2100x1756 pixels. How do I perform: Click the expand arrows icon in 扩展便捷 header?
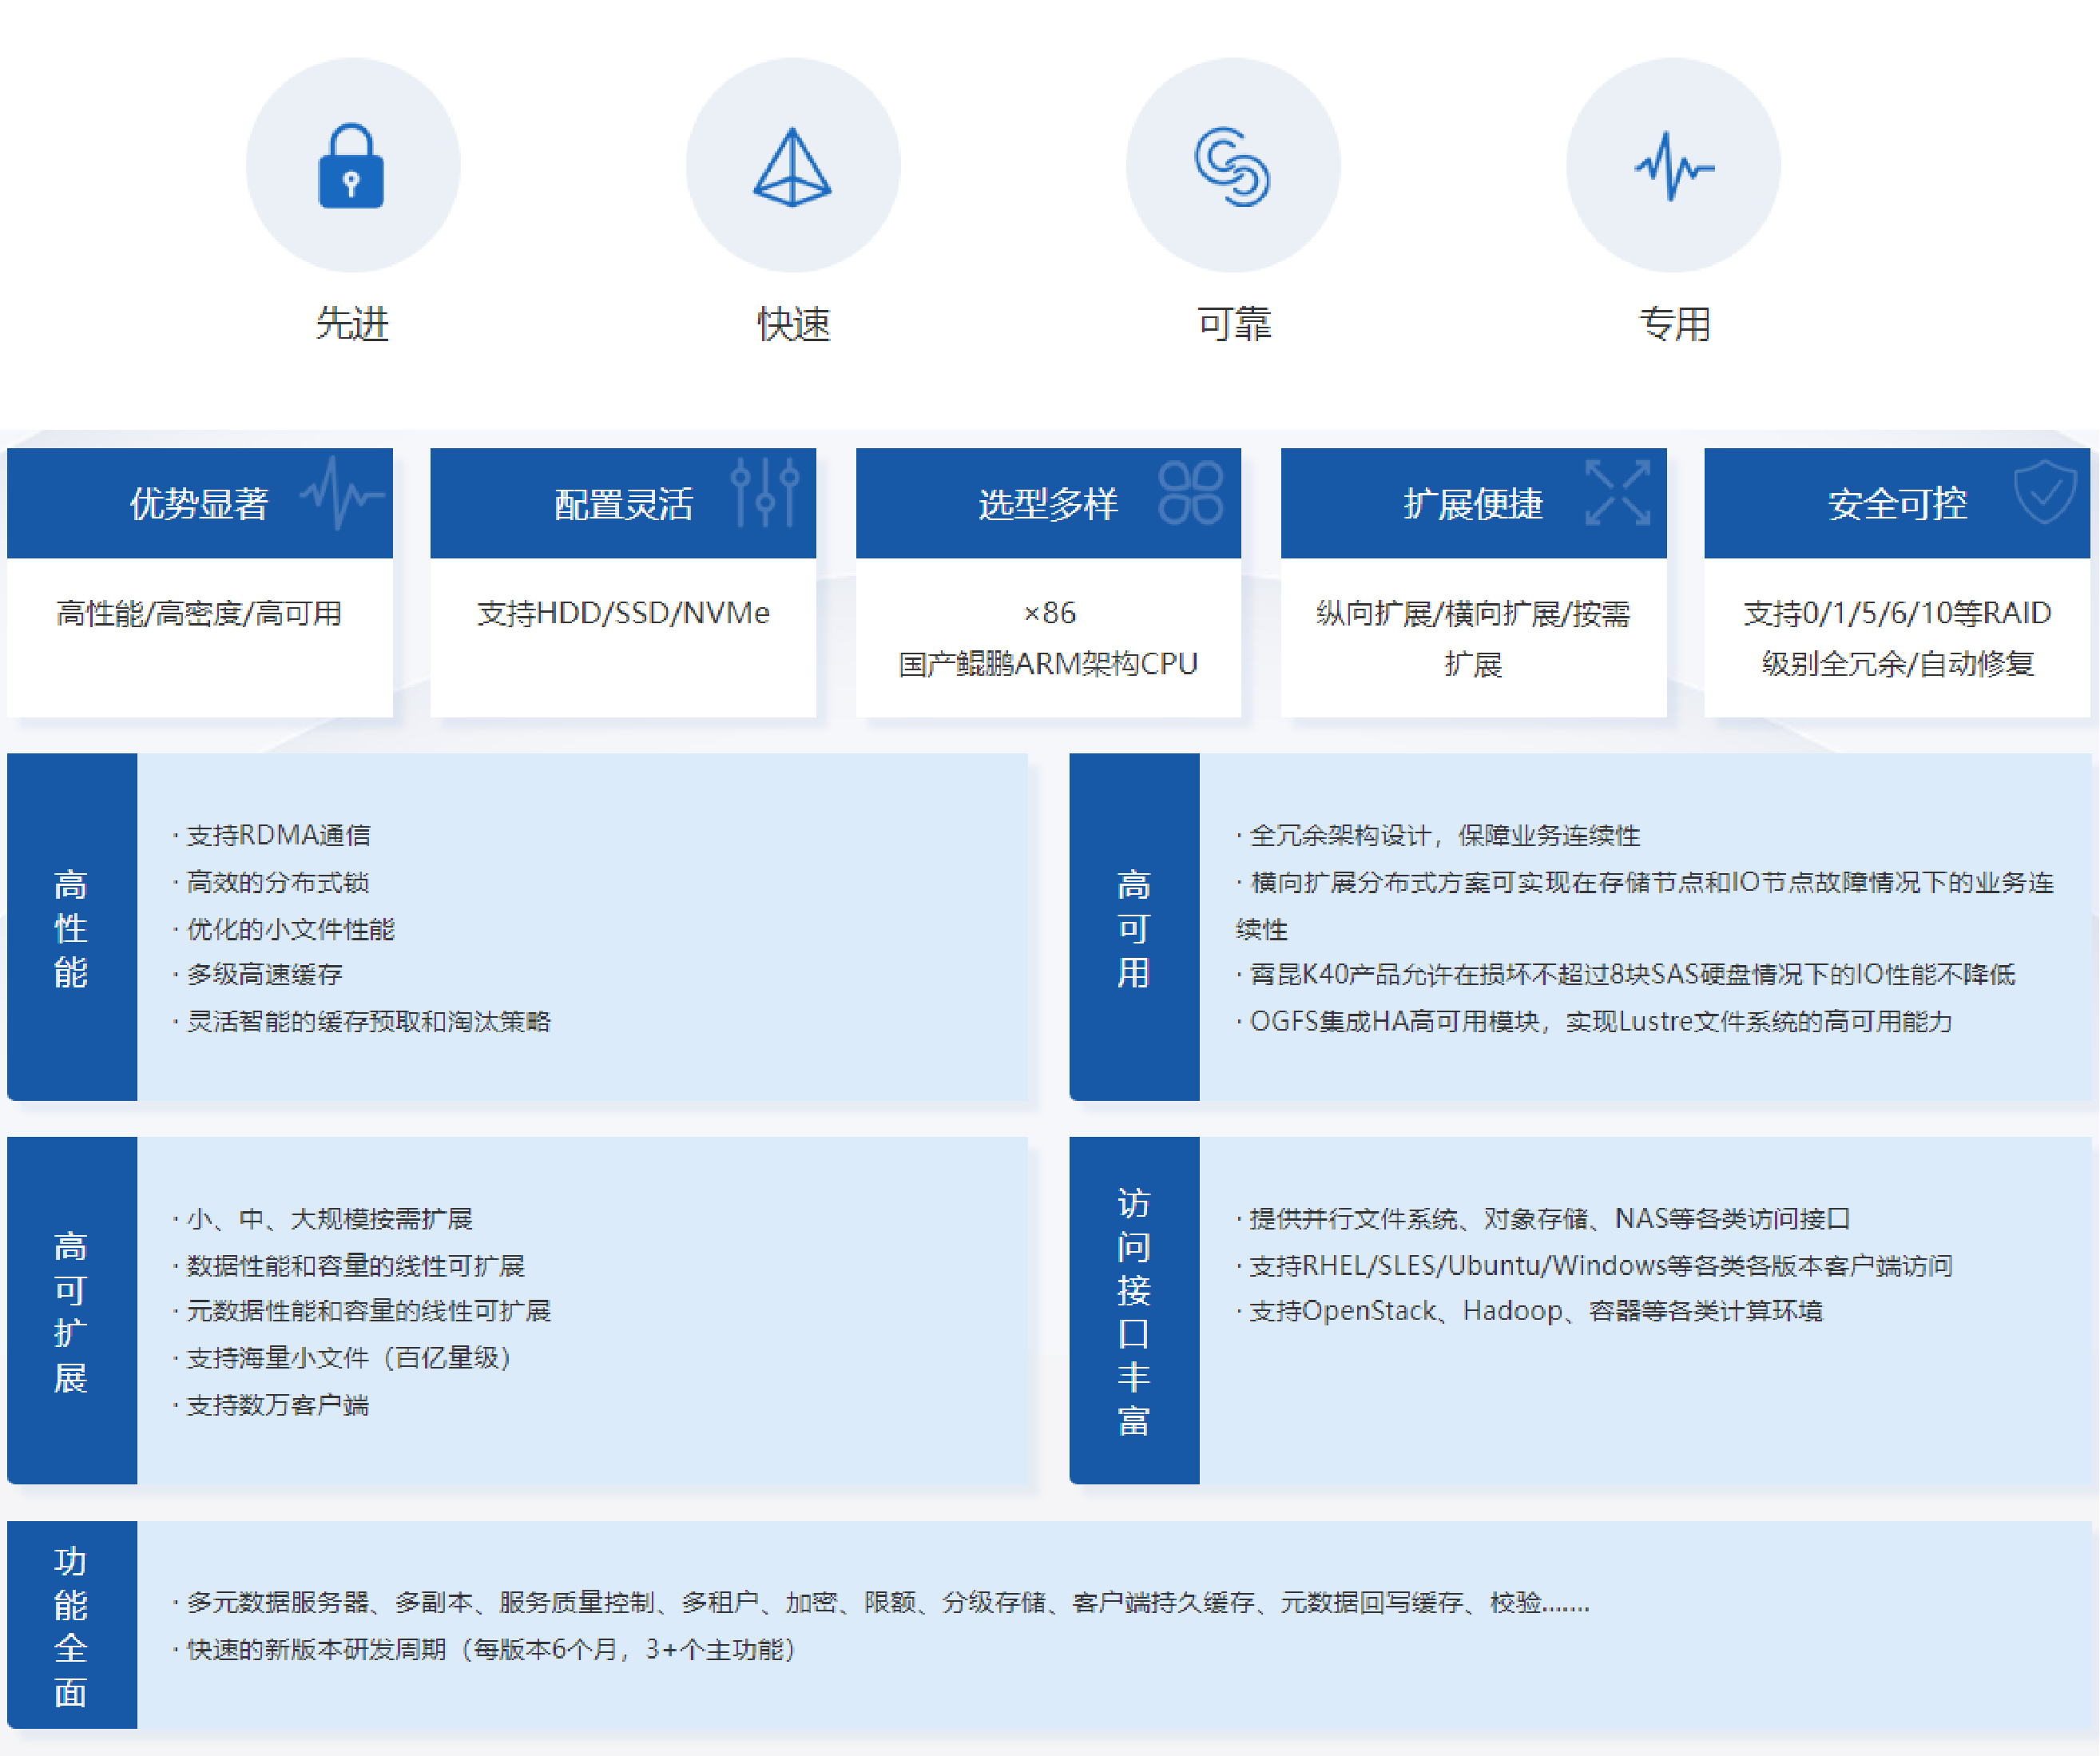click(x=1617, y=492)
